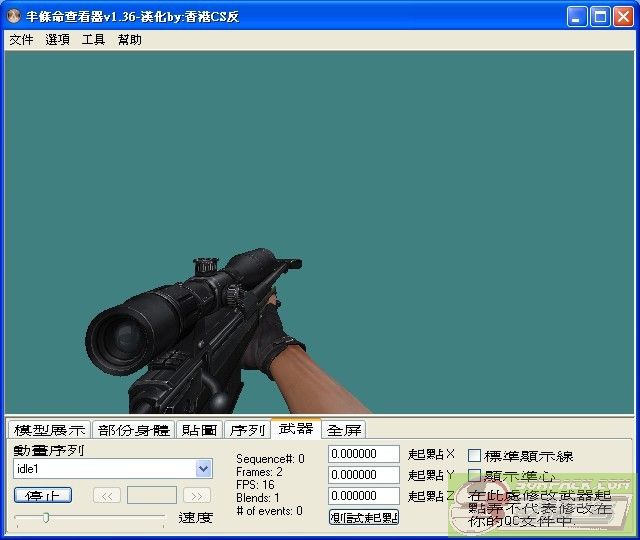Close the model viewer window
640x540 pixels.
[623, 17]
